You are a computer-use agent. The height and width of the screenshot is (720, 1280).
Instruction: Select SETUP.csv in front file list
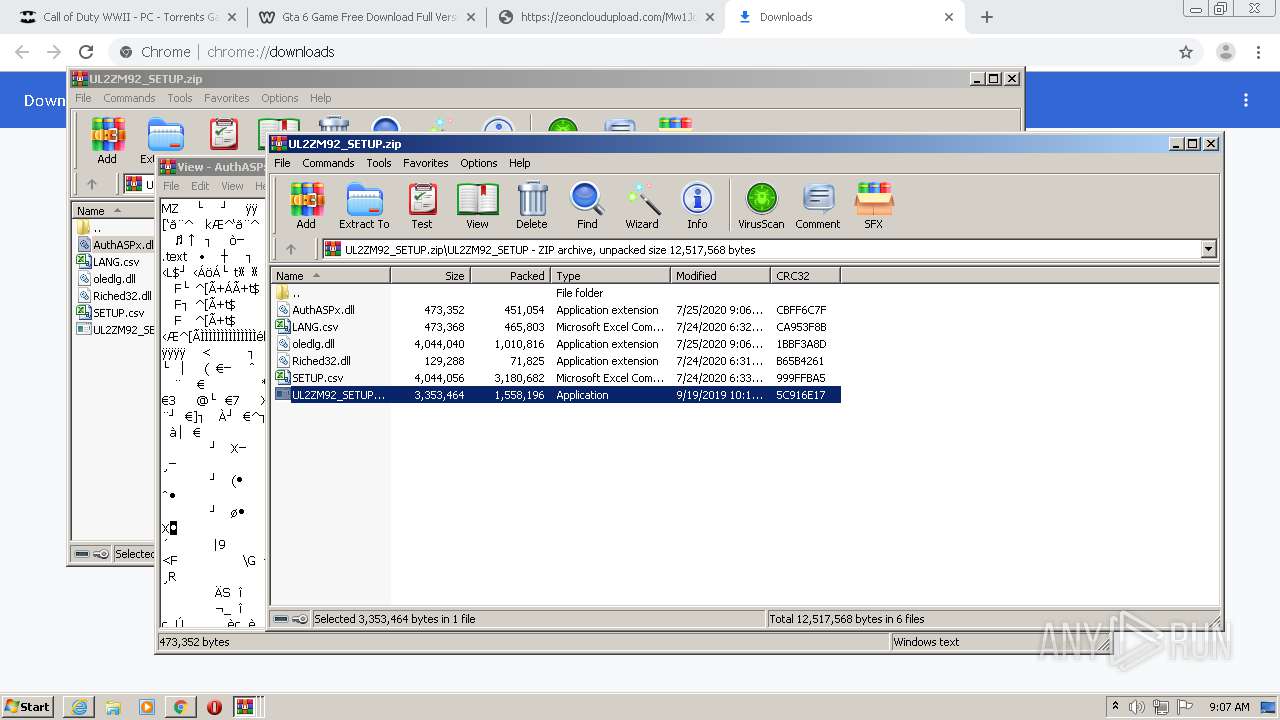tap(556, 378)
